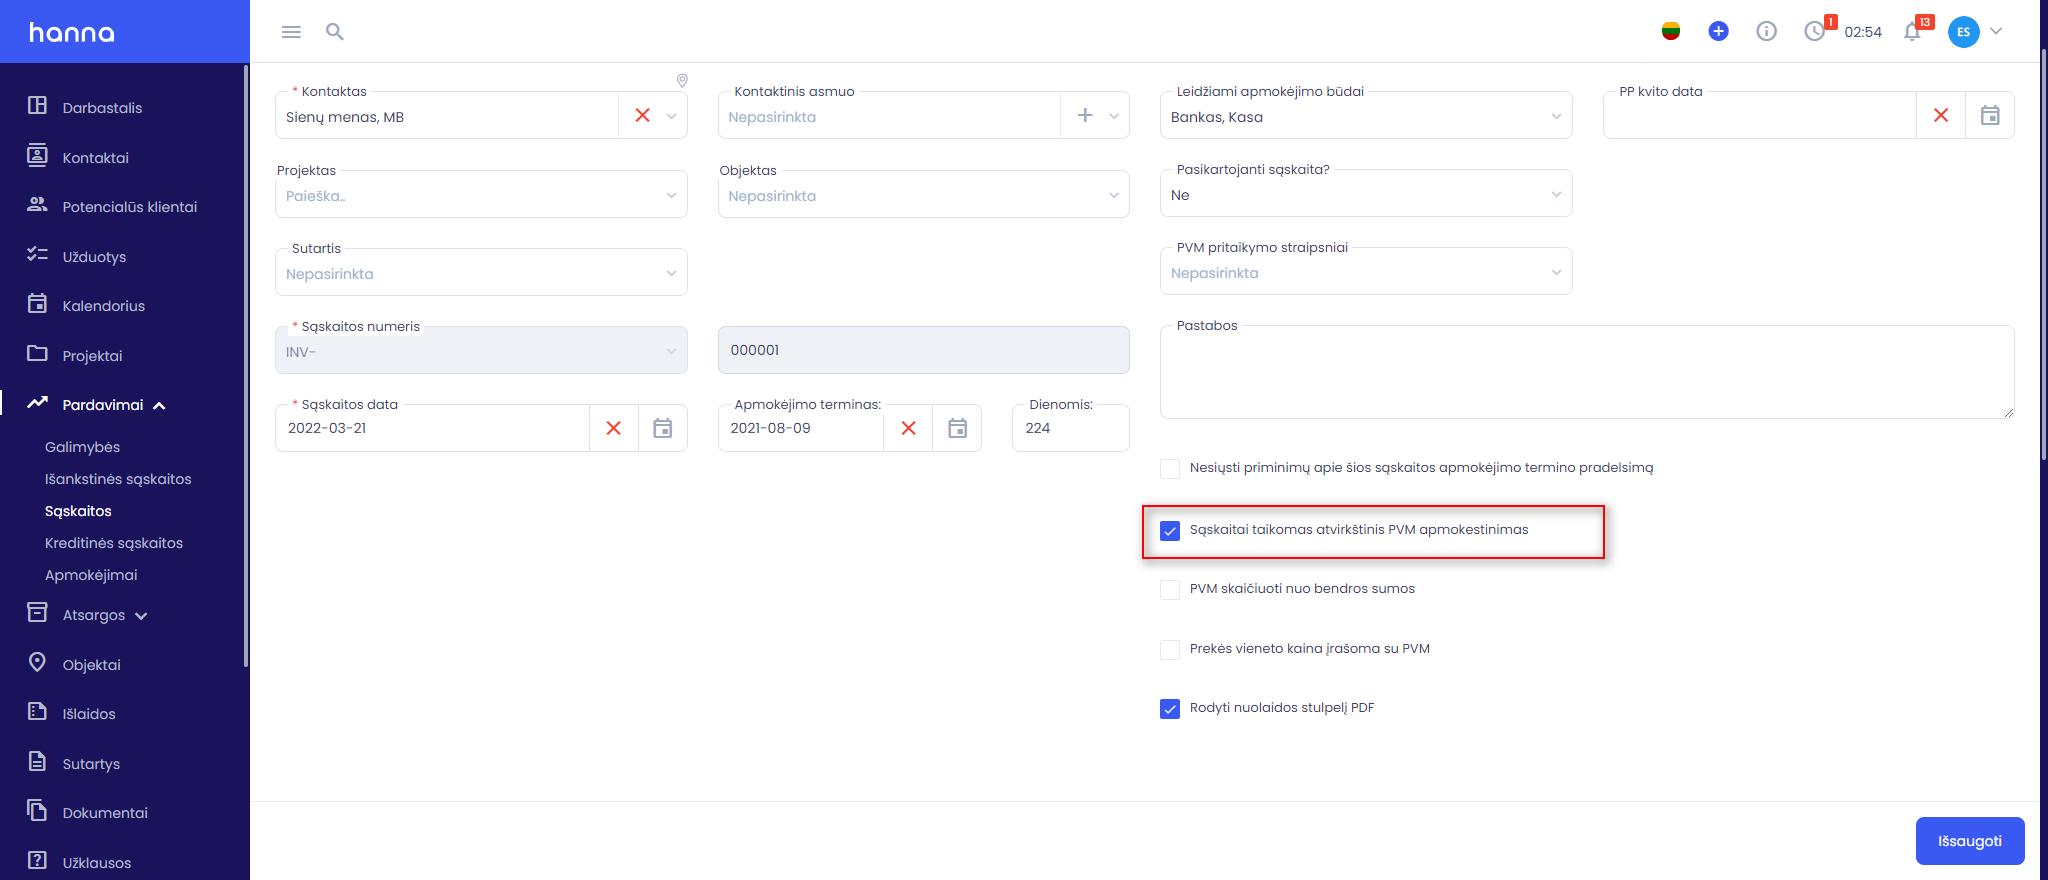Click the search magnifier icon
Viewport: 2048px width, 880px height.
335,32
